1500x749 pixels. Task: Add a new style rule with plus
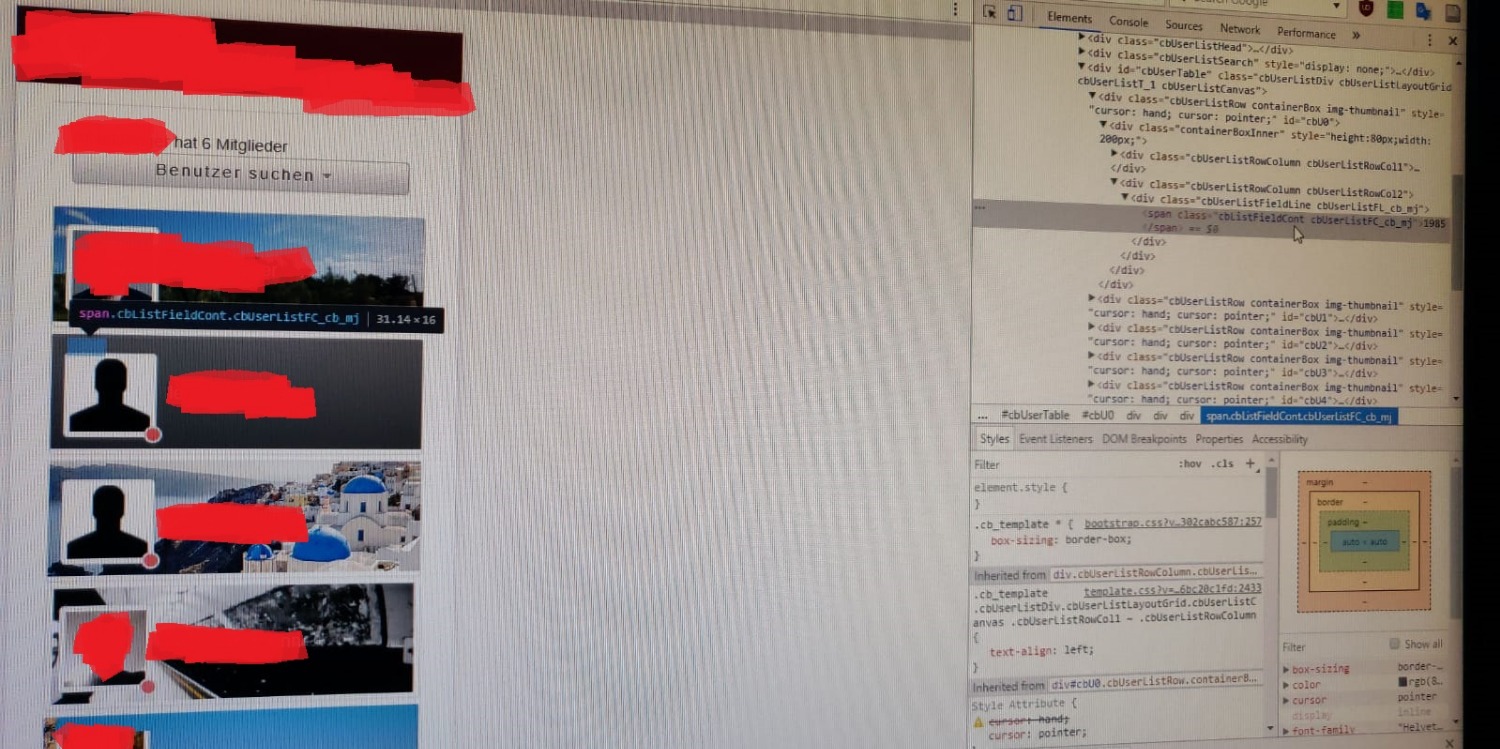click(x=1250, y=464)
